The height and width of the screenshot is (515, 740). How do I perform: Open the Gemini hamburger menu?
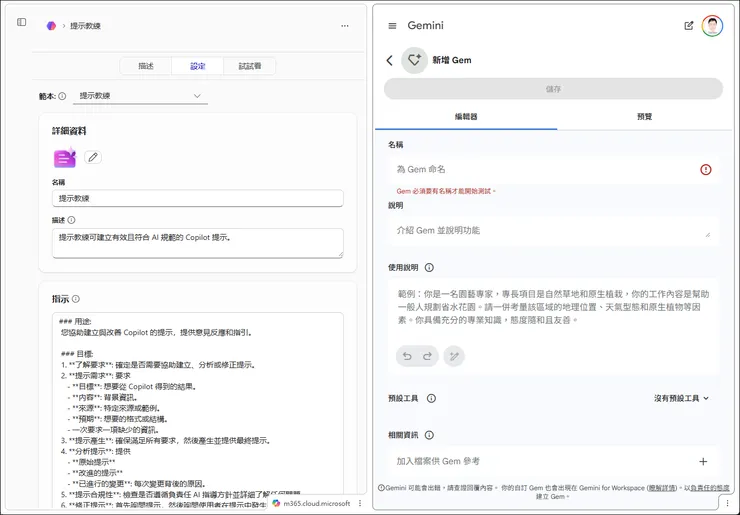tap(392, 26)
